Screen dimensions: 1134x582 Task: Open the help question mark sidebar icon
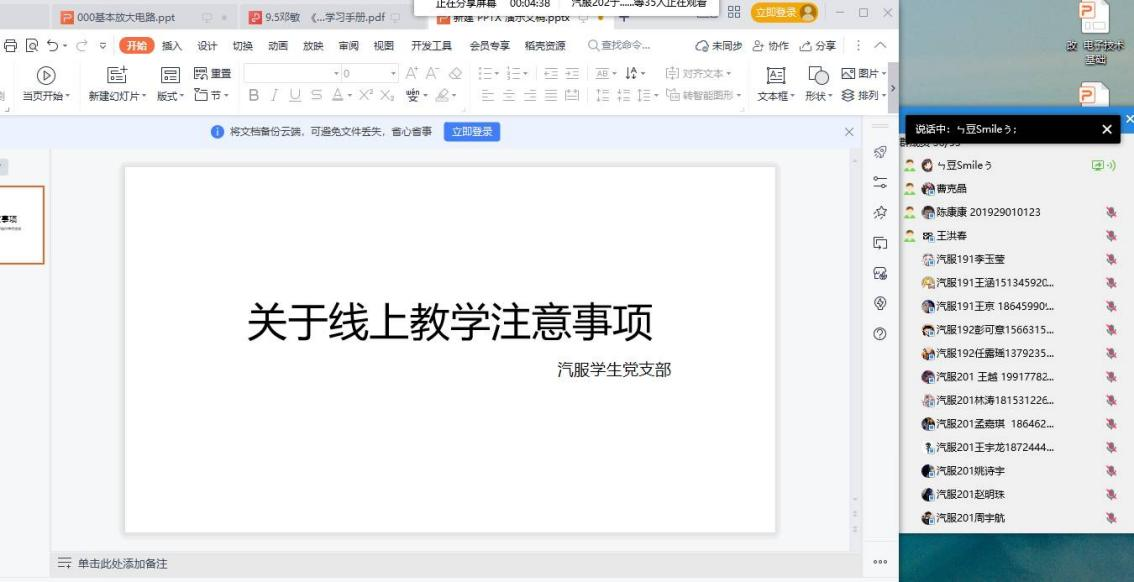880,334
